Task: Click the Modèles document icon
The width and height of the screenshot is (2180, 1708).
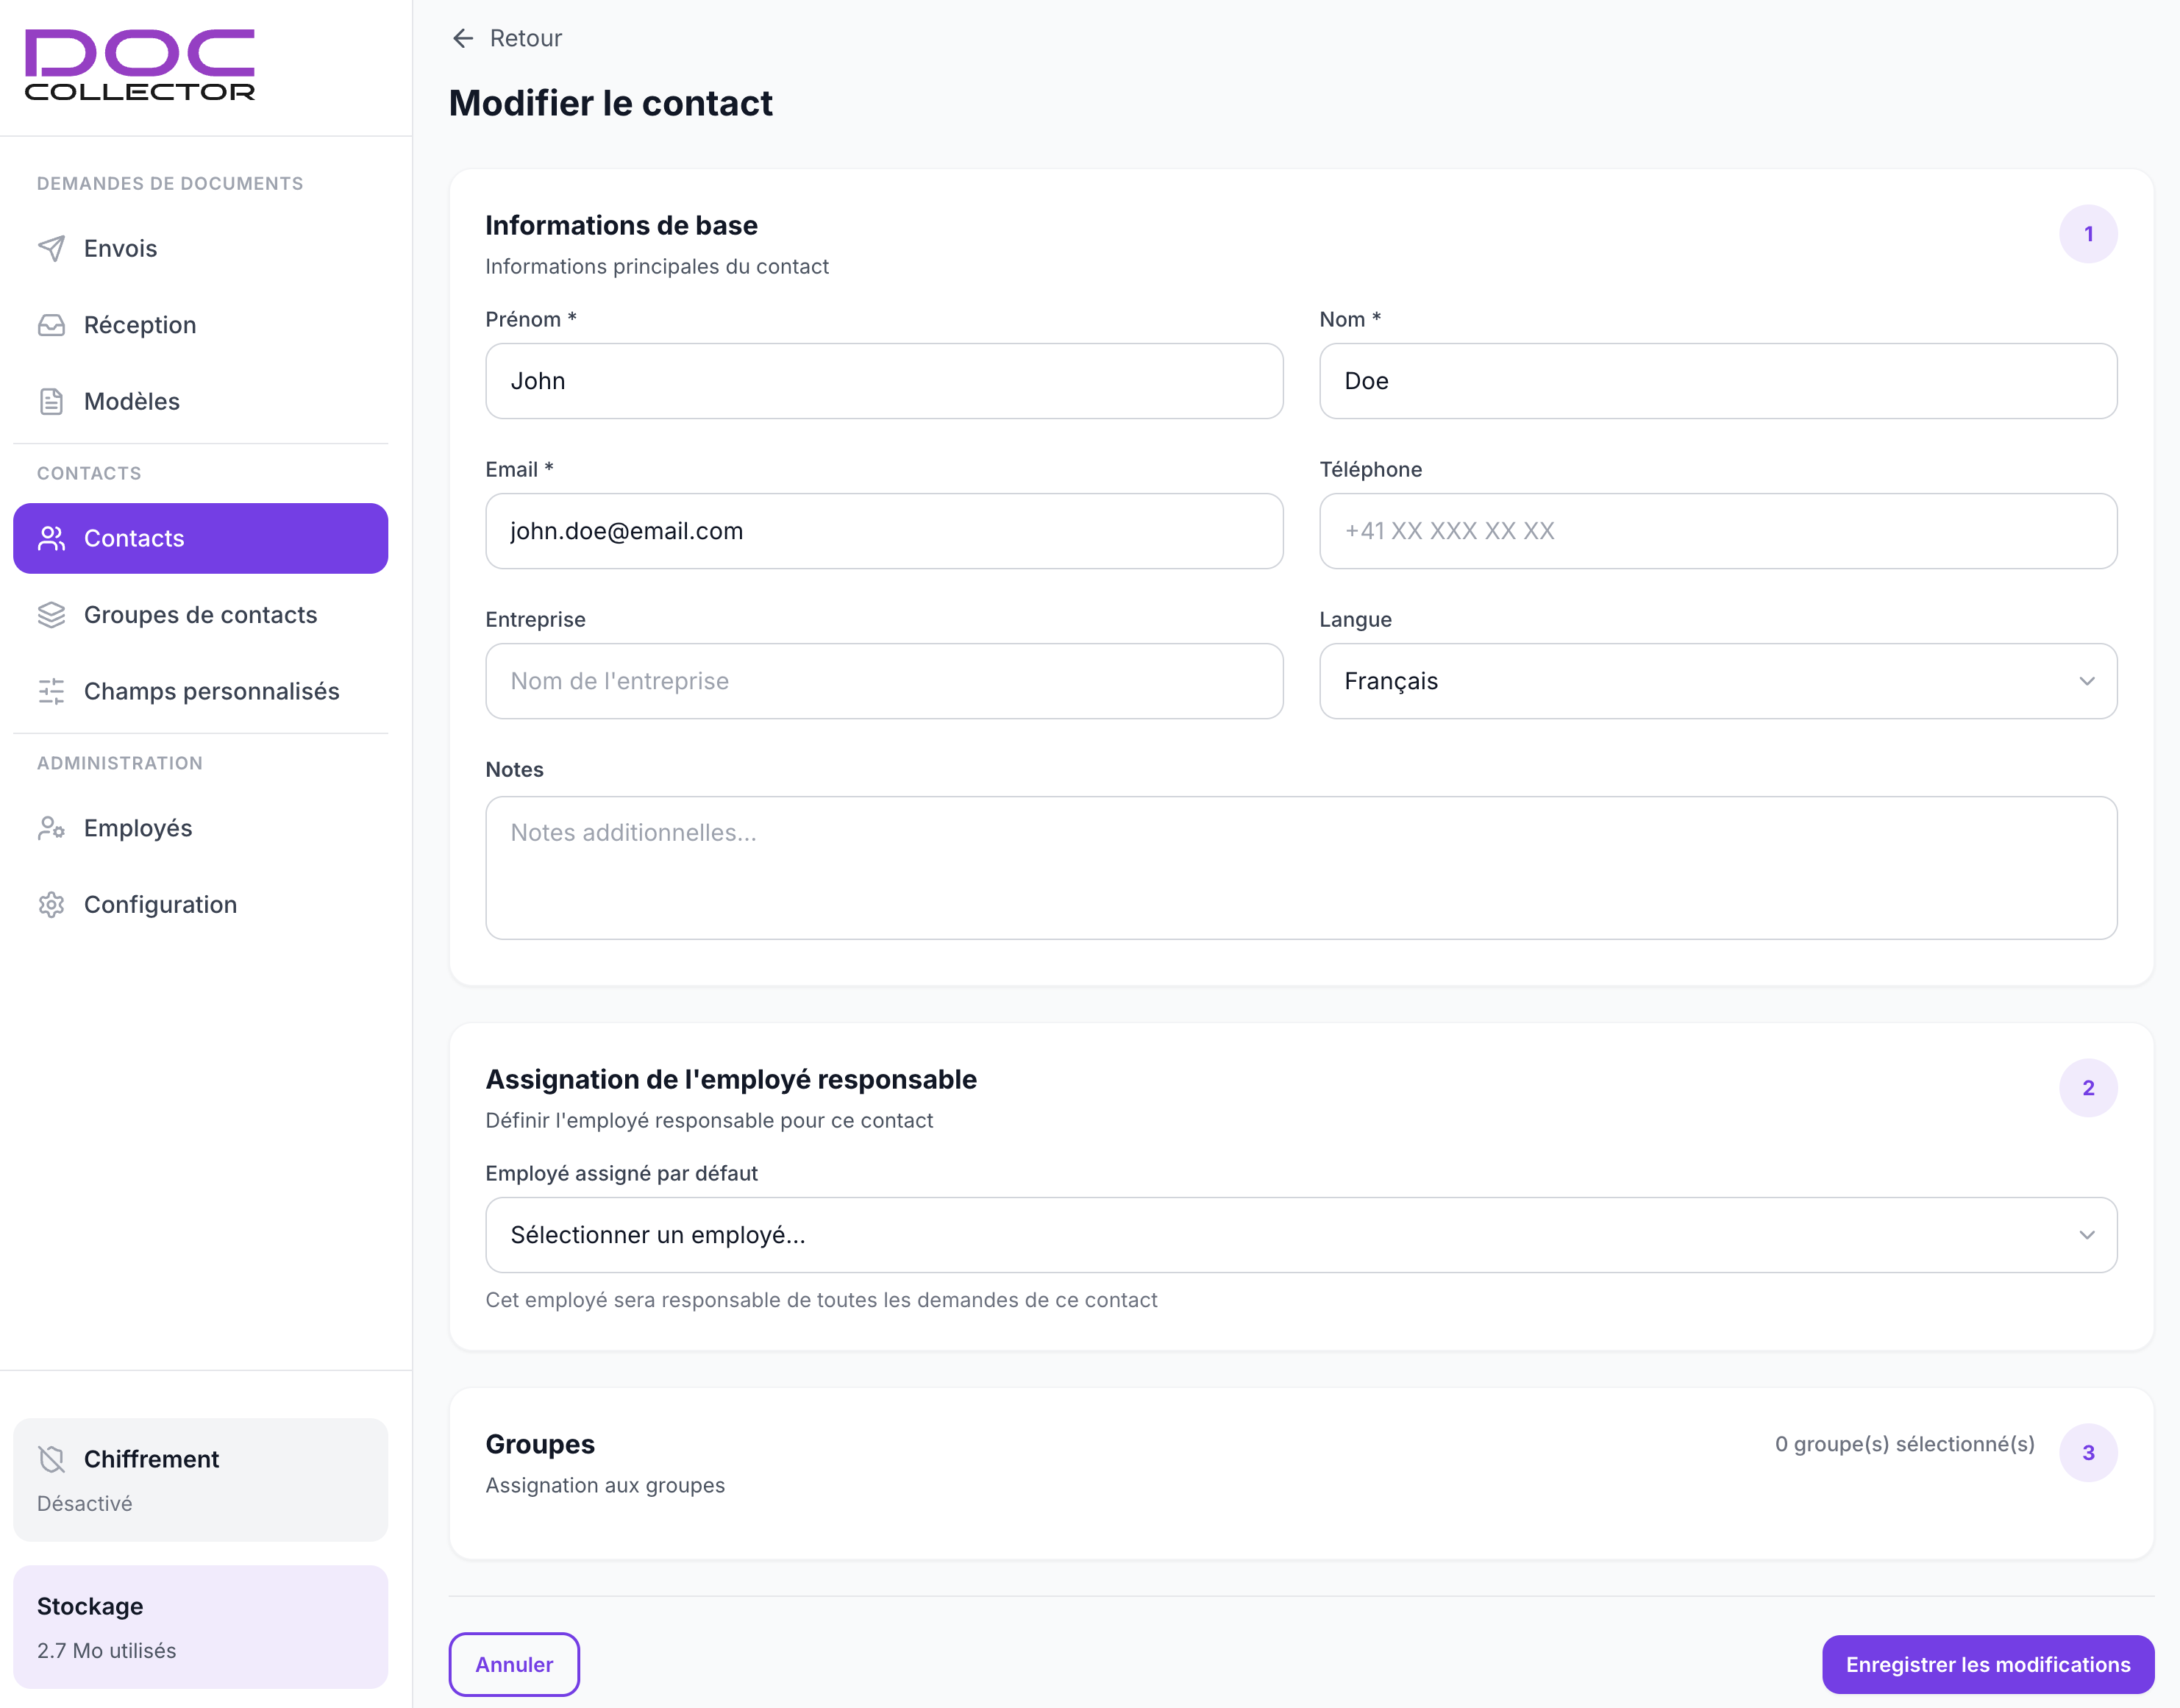Action: (x=51, y=401)
